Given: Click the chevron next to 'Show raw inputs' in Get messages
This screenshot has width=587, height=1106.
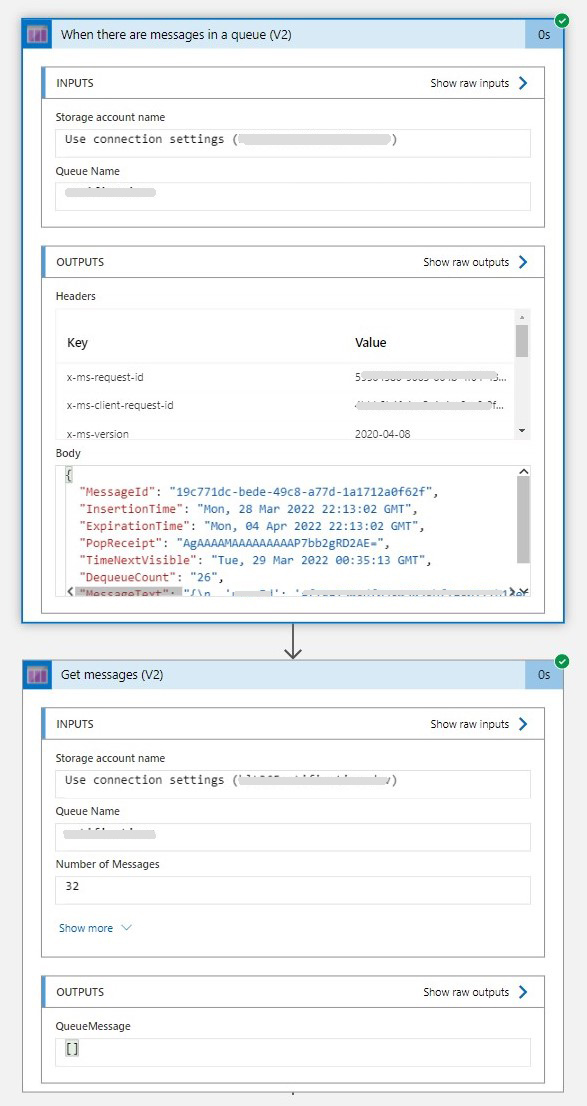Looking at the screenshot, I should pos(523,724).
